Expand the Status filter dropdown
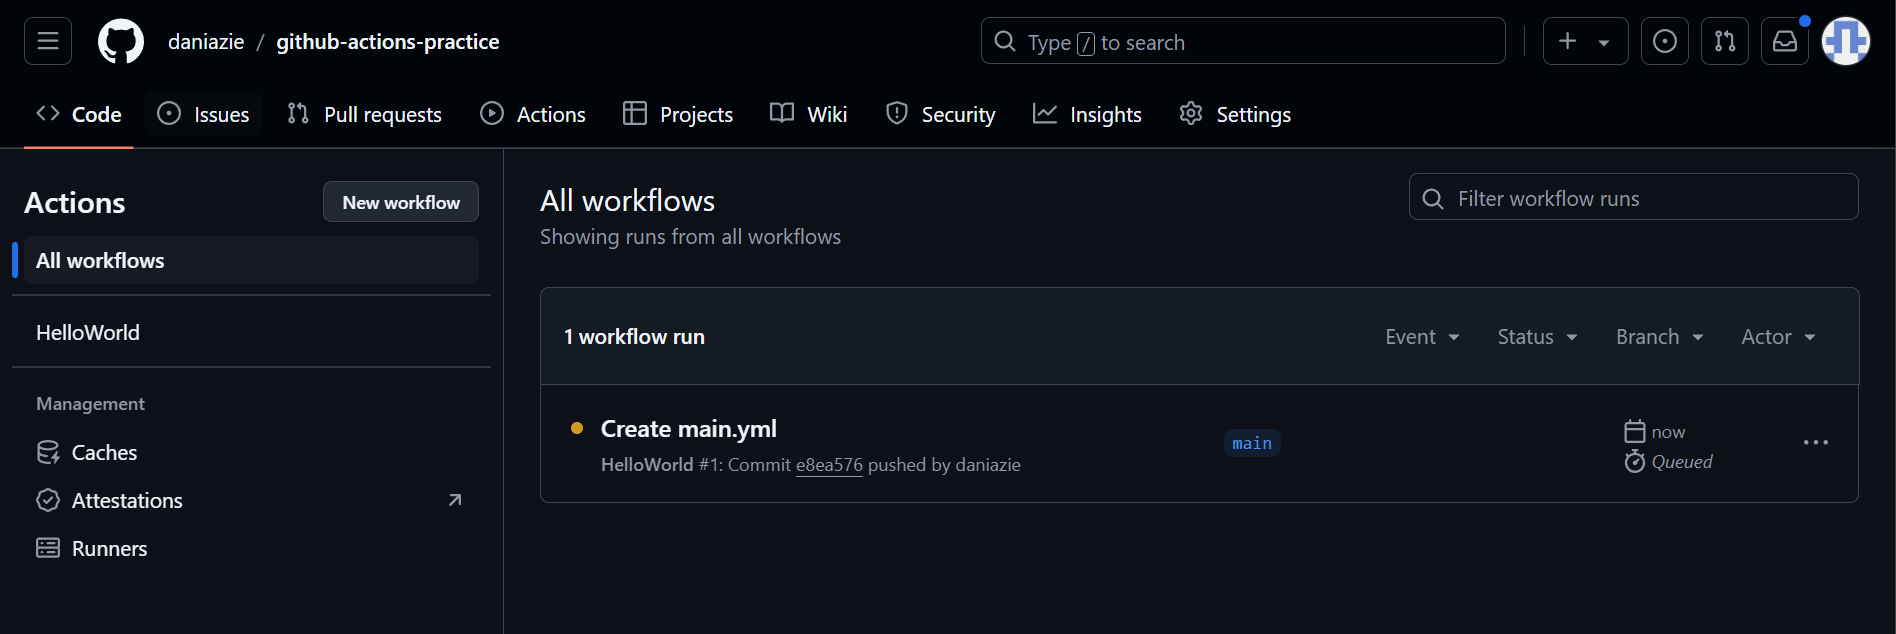 coord(1537,337)
